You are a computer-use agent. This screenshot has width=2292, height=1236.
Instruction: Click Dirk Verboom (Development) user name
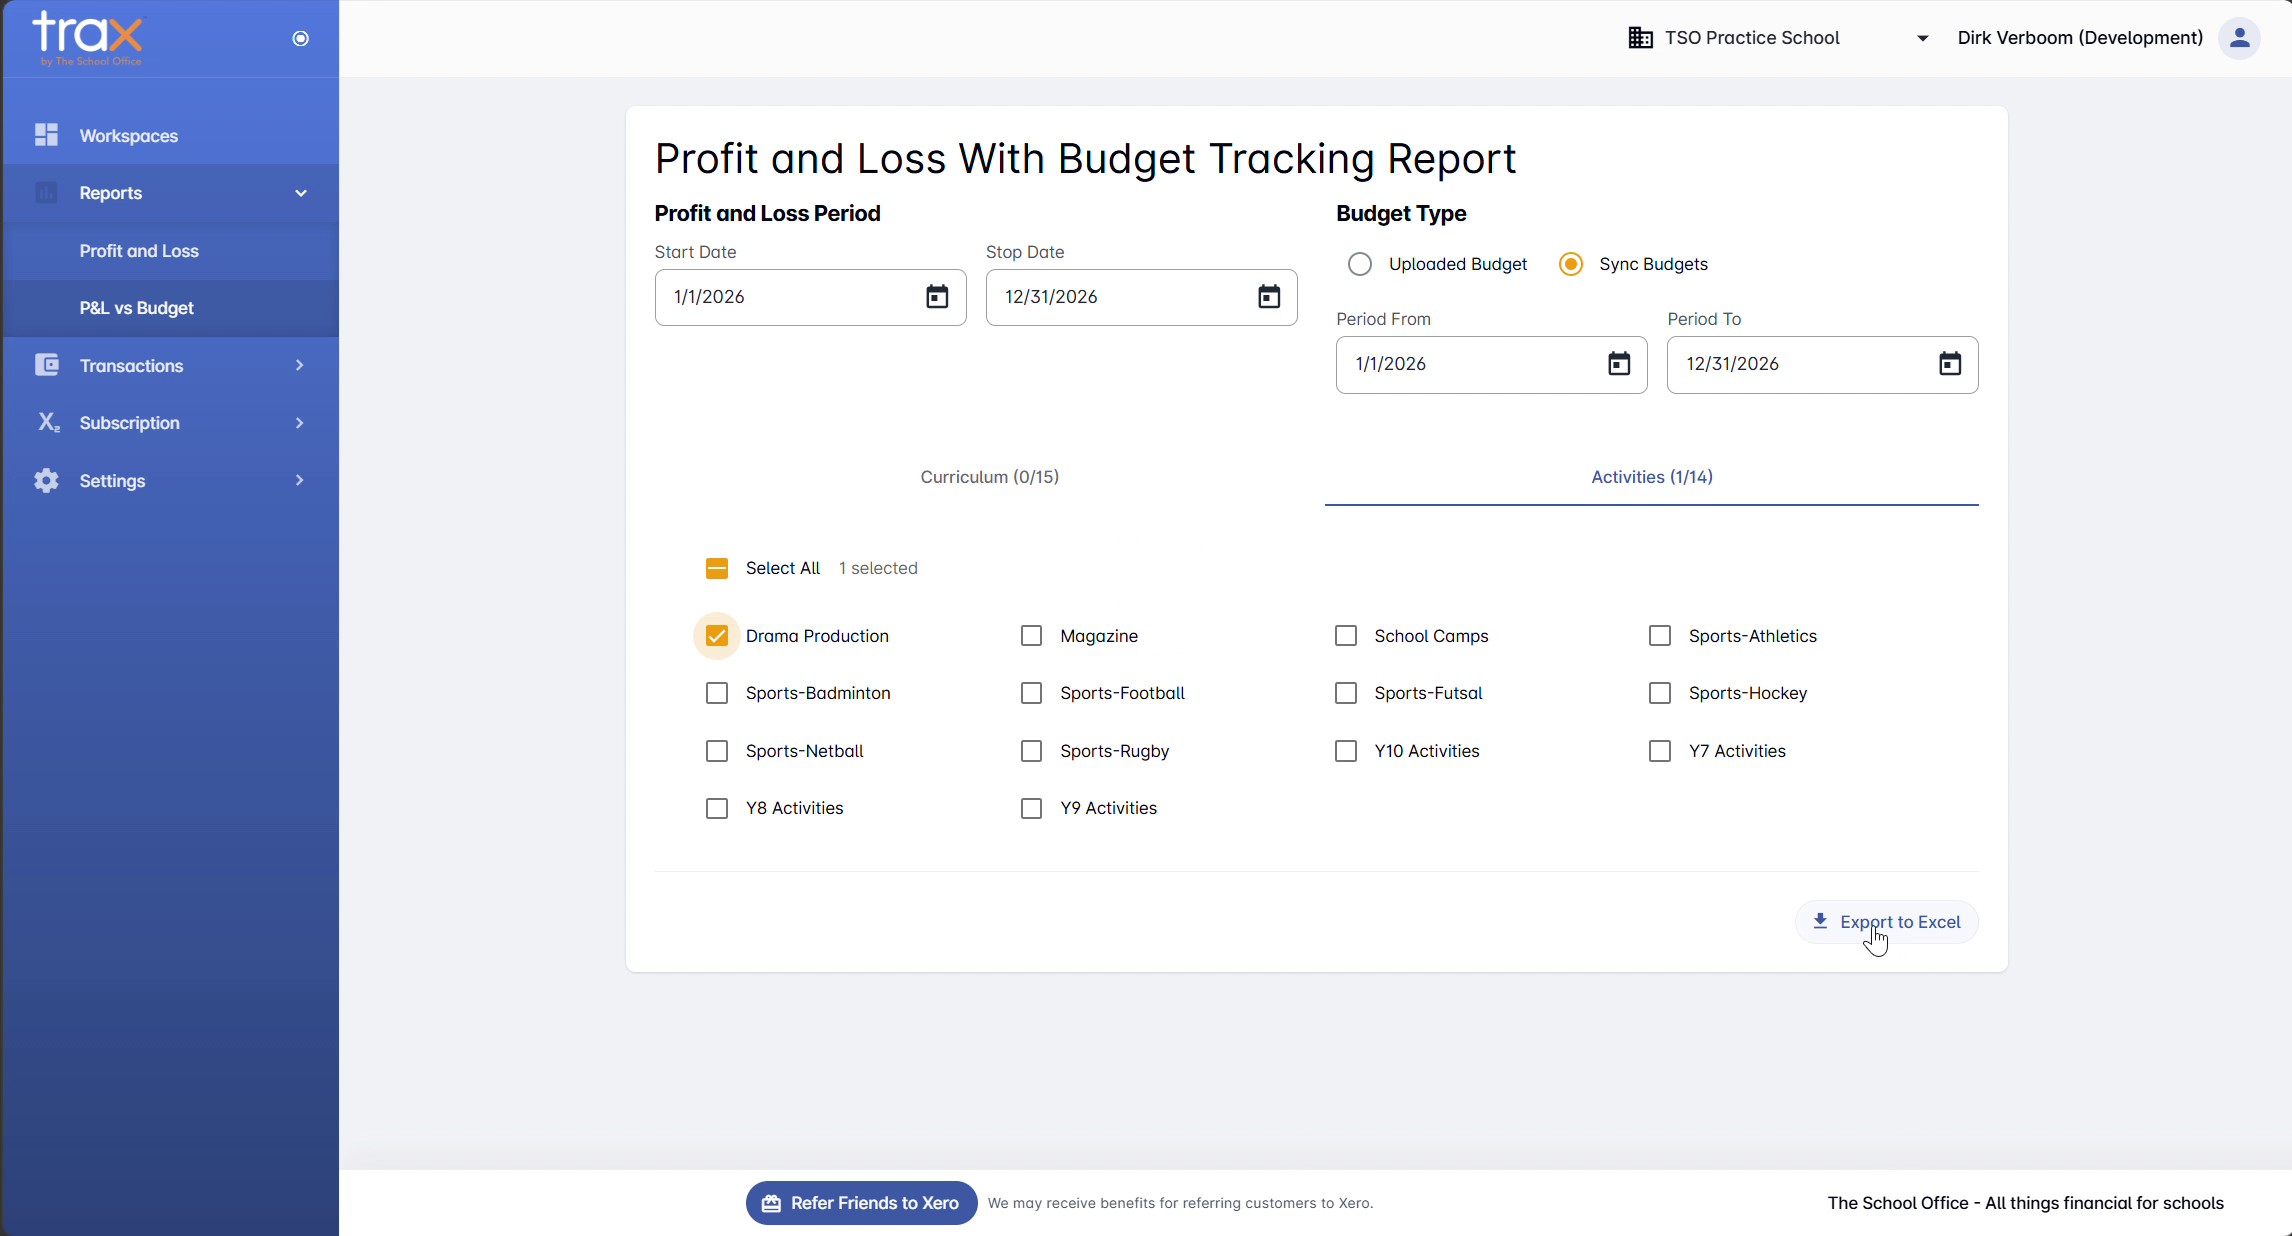click(2080, 38)
